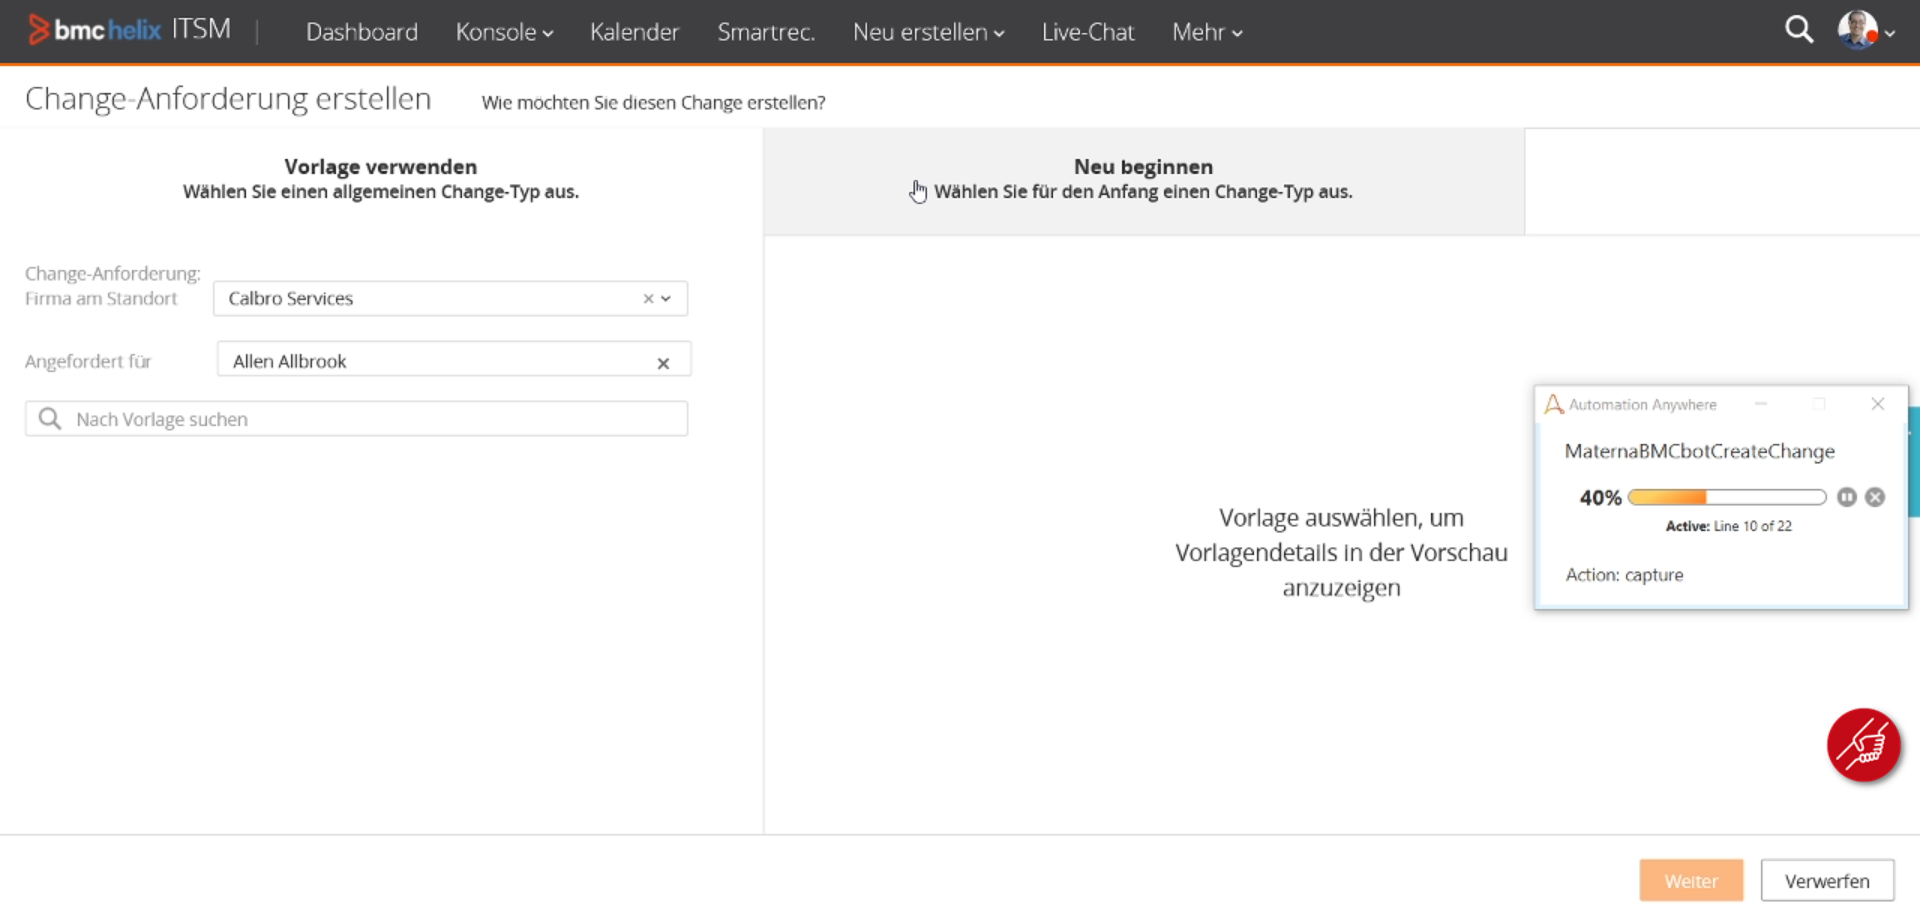Open the red live-chat assistant bubble
This screenshot has height=919, width=1920.
[x=1863, y=745]
